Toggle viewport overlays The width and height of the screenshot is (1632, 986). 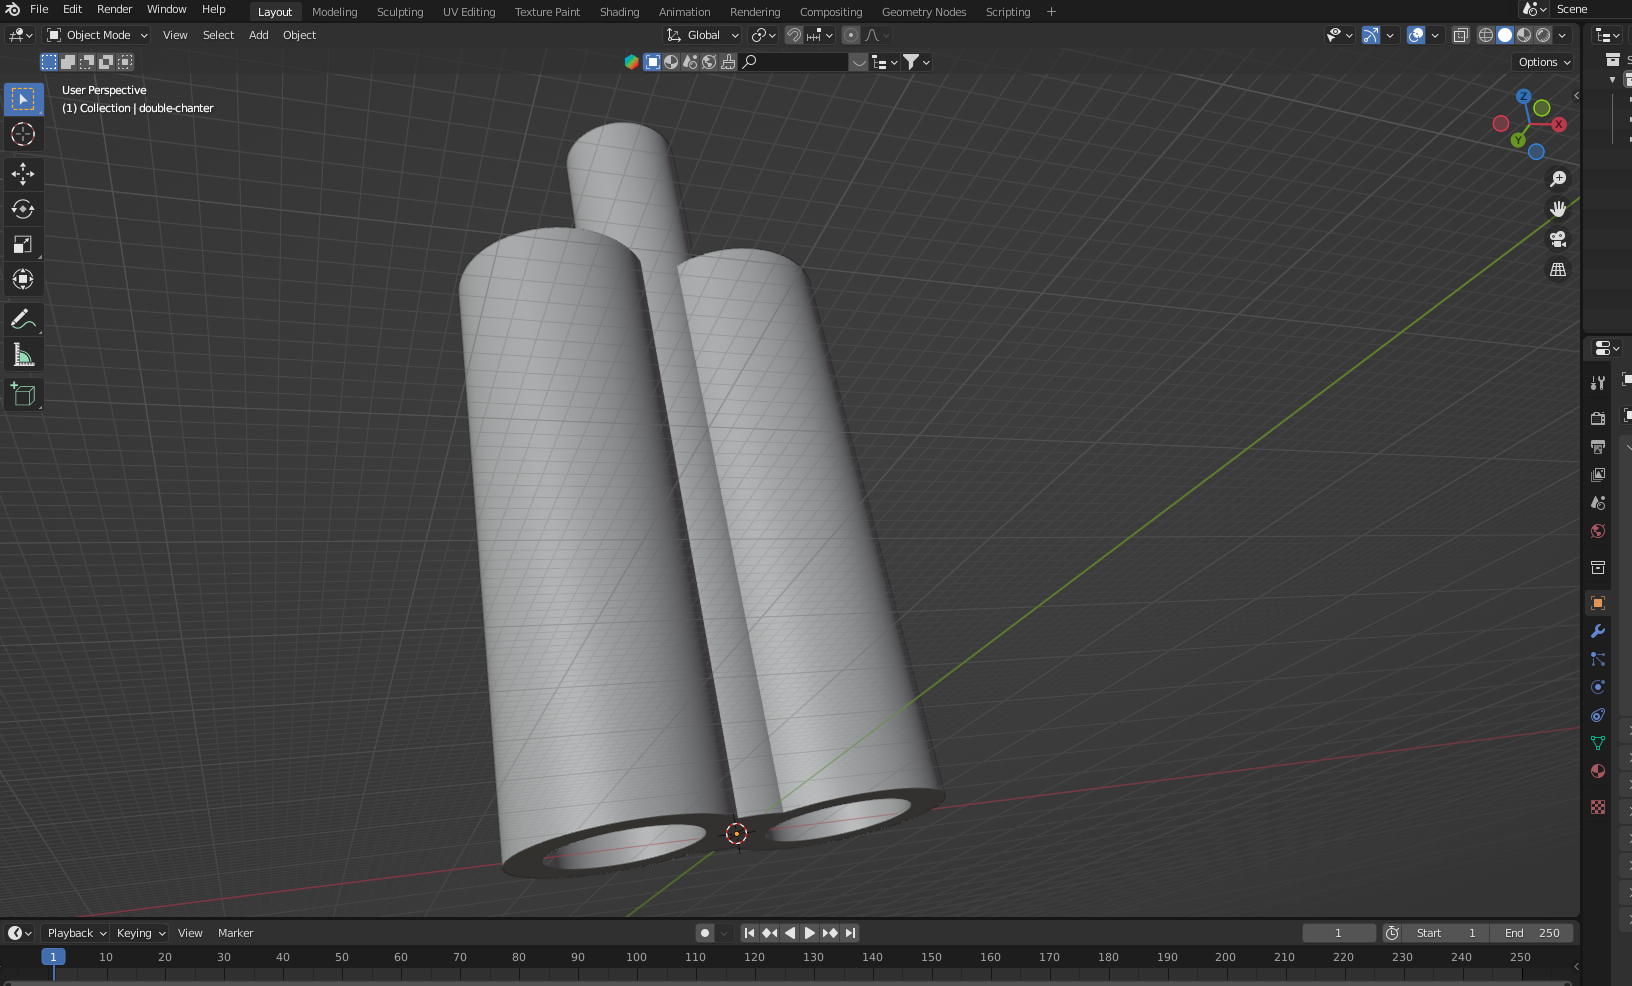click(x=1416, y=35)
